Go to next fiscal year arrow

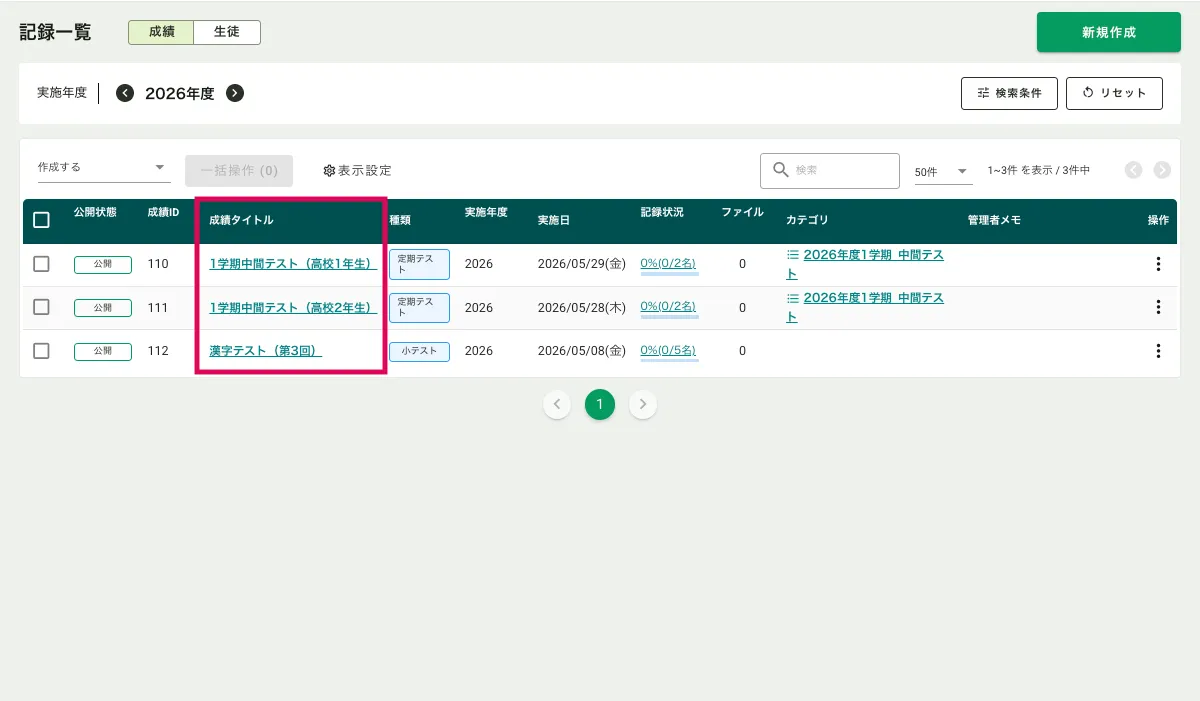tap(235, 93)
